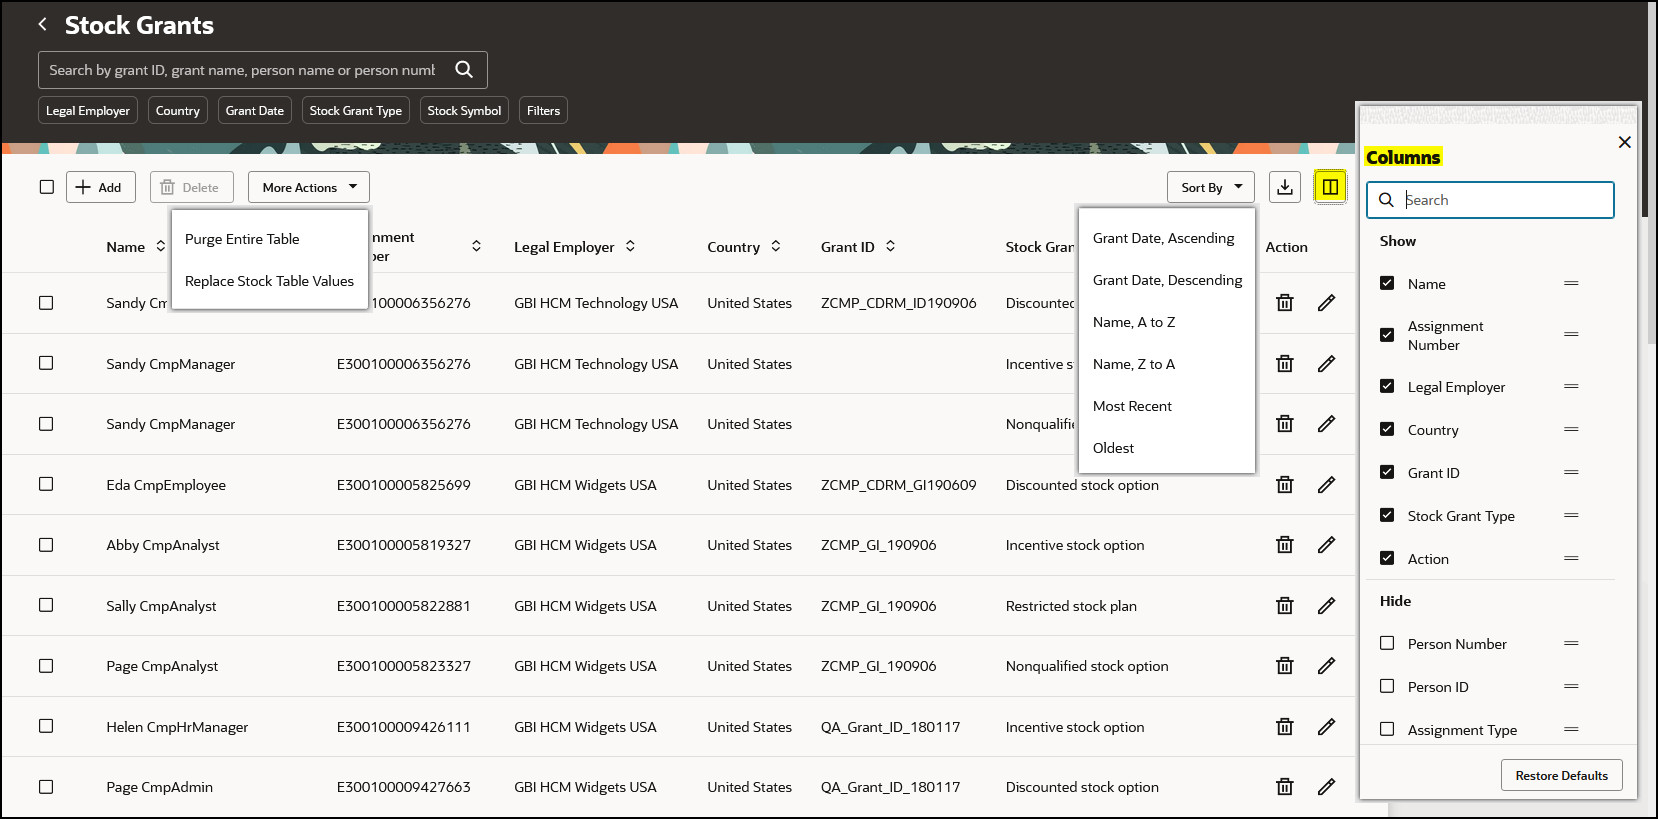The image size is (1658, 819).
Task: Choose Replace Stock Table Values
Action: pos(270,281)
